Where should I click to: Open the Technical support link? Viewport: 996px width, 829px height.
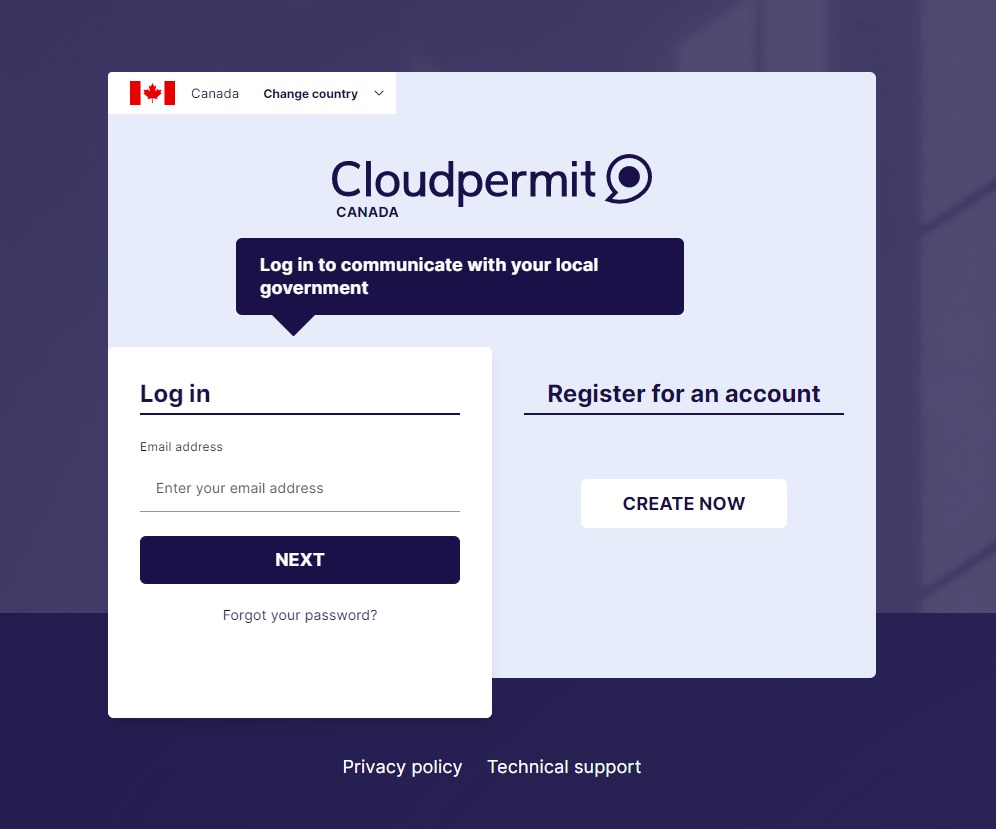[x=564, y=767]
